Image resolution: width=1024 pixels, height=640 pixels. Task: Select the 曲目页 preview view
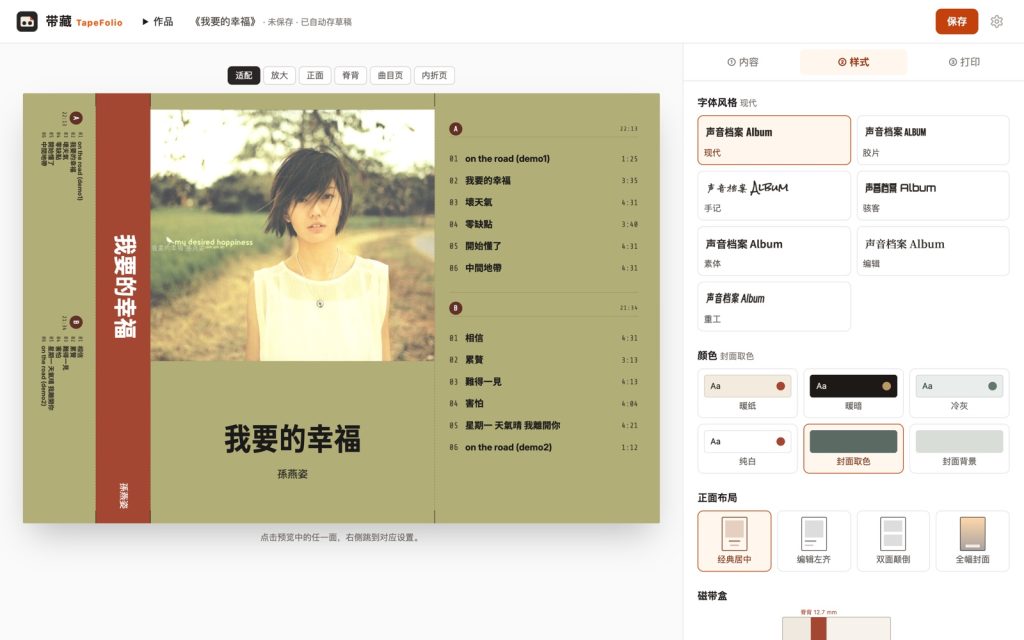tap(391, 76)
